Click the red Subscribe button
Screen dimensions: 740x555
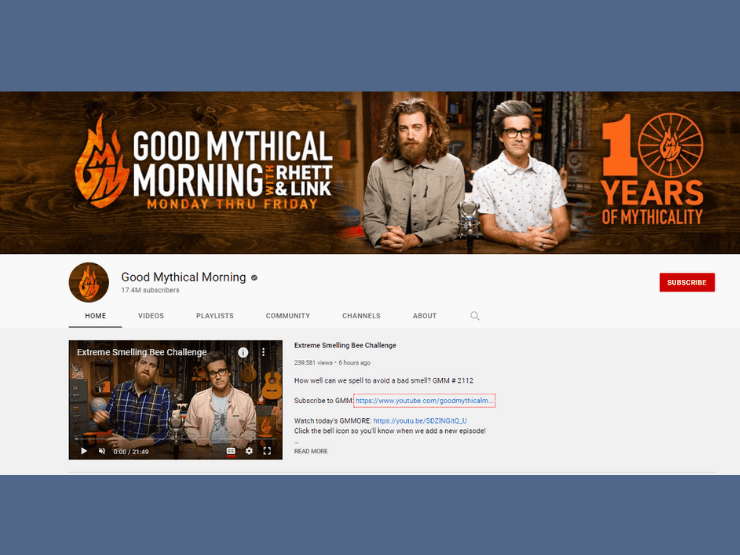[687, 282]
